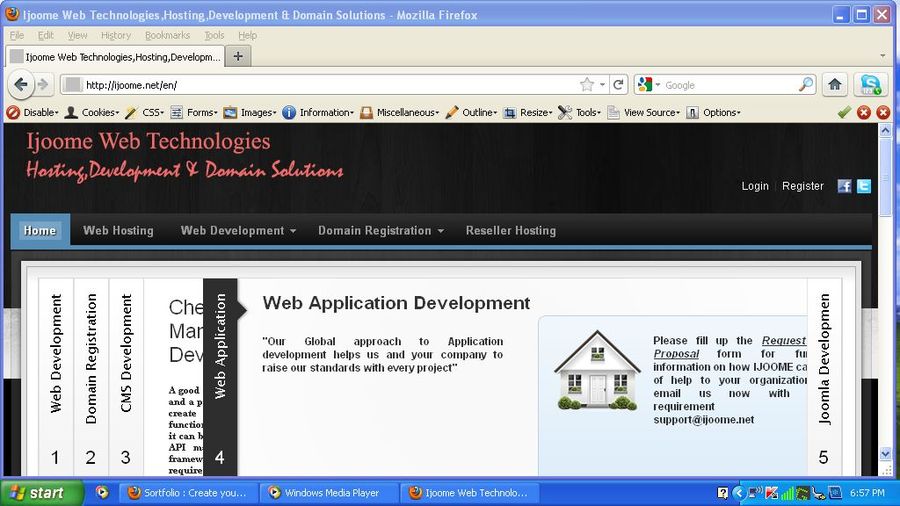This screenshot has height=506, width=900.
Task: Open the Edit menu
Action: 45,36
